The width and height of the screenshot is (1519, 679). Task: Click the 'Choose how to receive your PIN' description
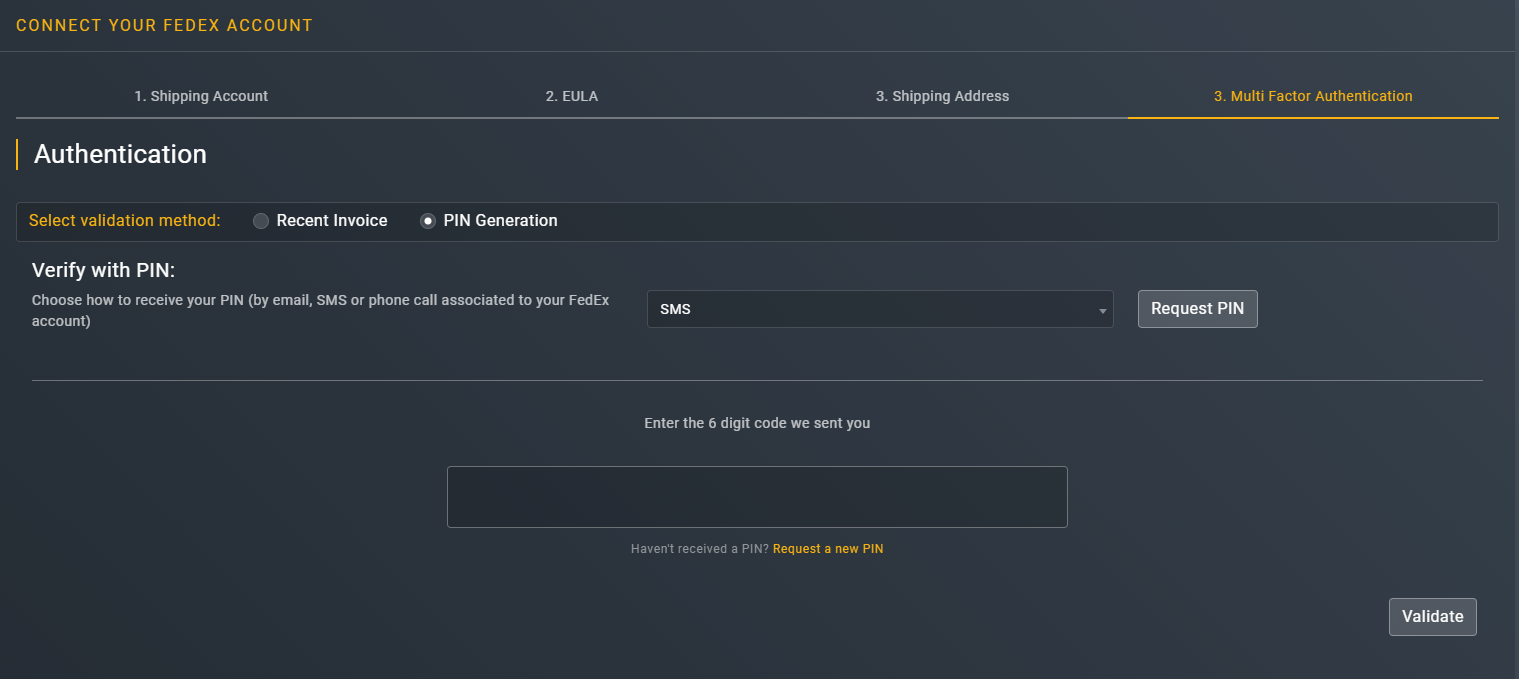tap(321, 310)
